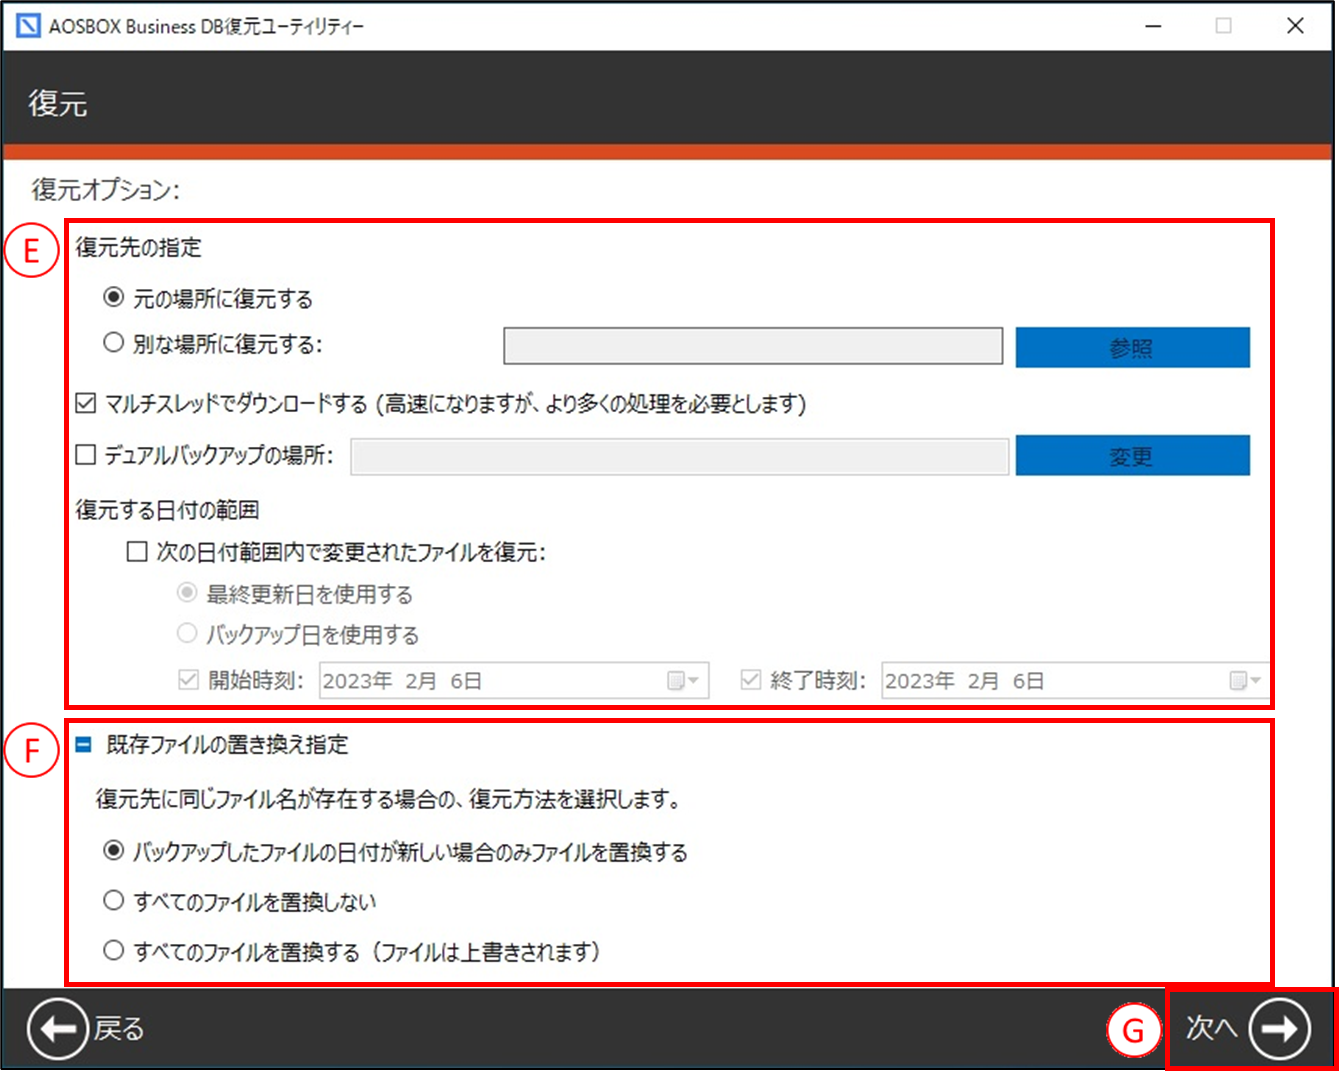This screenshot has width=1339, height=1071.
Task: Toggle the 終了時刻 checkbox
Action: (x=751, y=680)
